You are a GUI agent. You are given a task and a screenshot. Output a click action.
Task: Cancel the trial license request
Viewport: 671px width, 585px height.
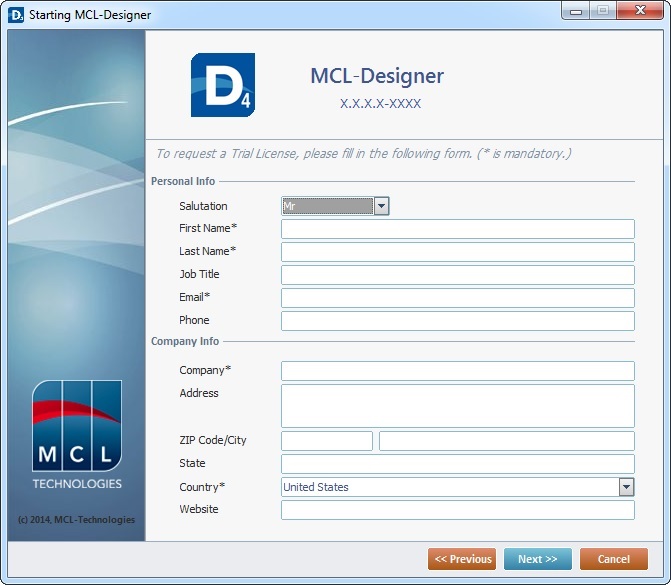(x=614, y=559)
